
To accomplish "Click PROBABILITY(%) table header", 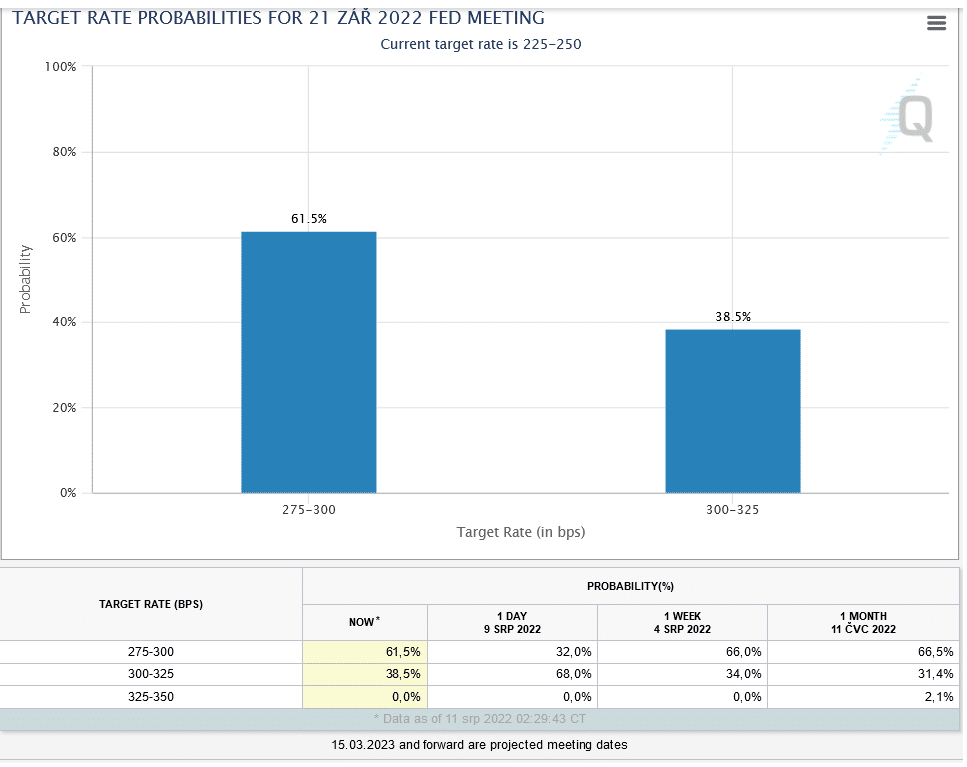I will pos(632,588).
